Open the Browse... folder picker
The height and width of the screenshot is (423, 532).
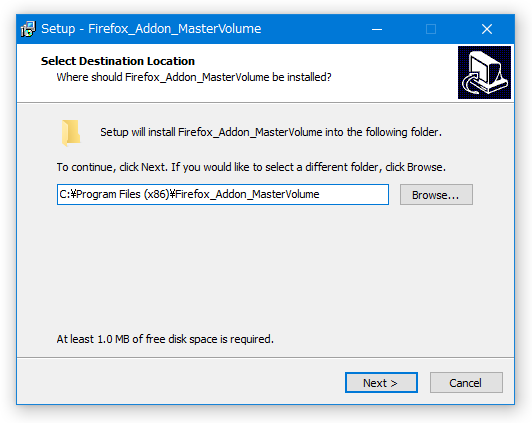point(436,195)
